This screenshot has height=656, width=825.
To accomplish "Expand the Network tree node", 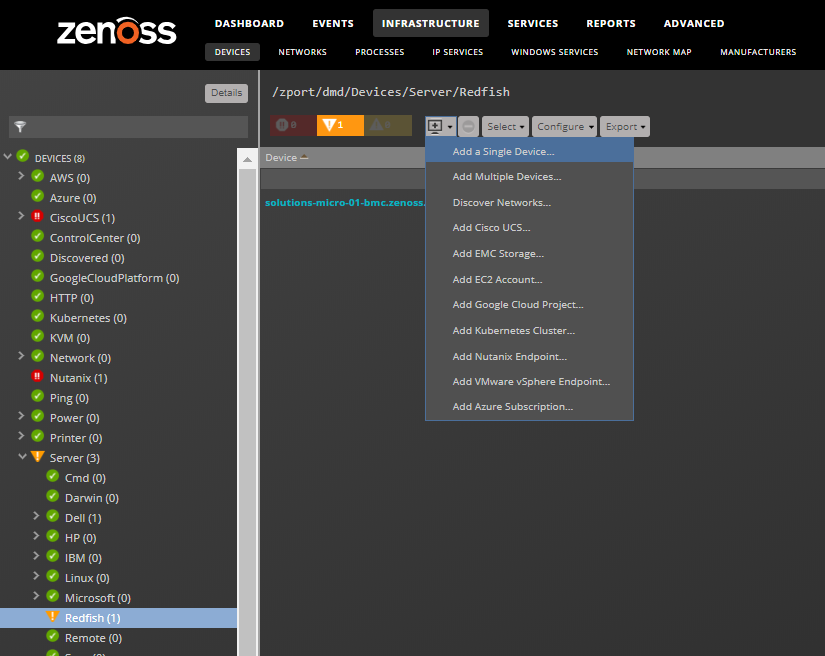I will click(21, 356).
